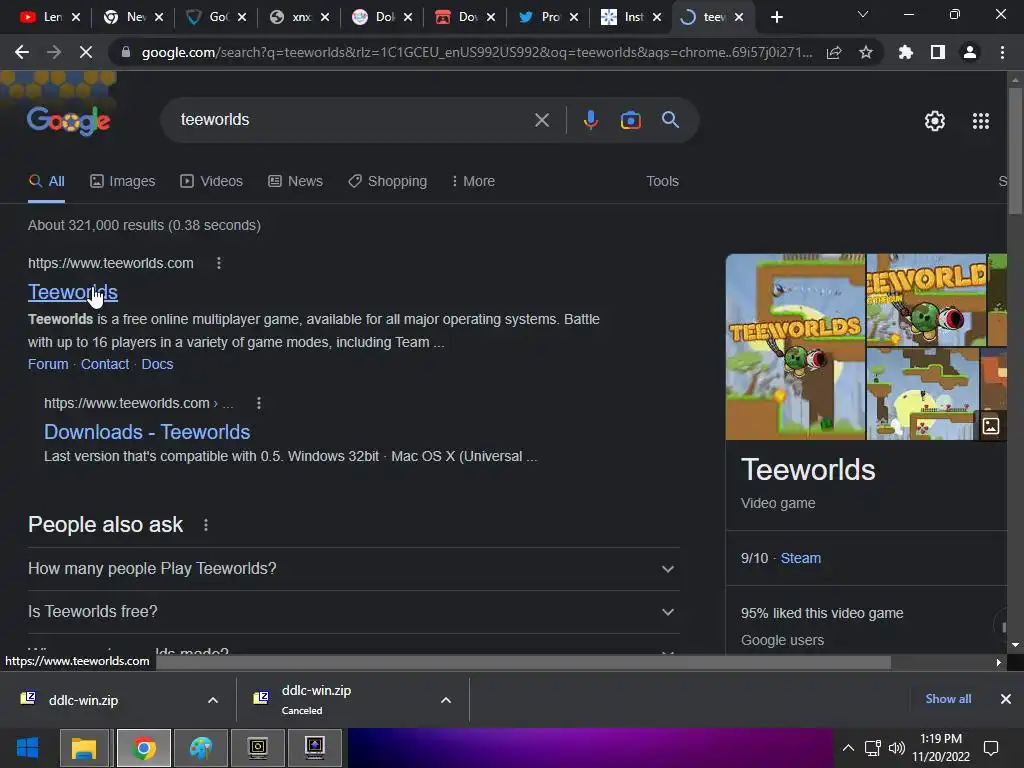Select the All results tab
Viewport: 1024px width, 768px height.
pos(46,182)
